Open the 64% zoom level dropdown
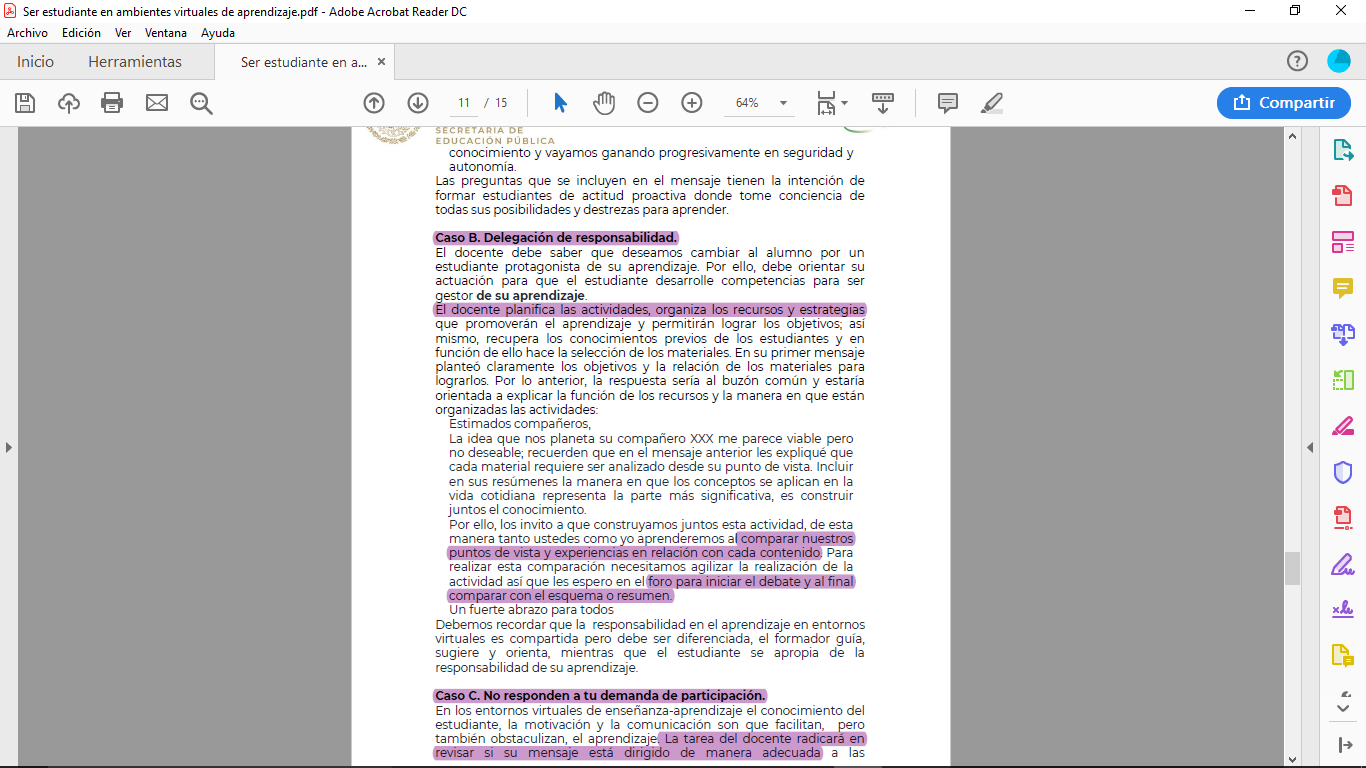 (783, 103)
